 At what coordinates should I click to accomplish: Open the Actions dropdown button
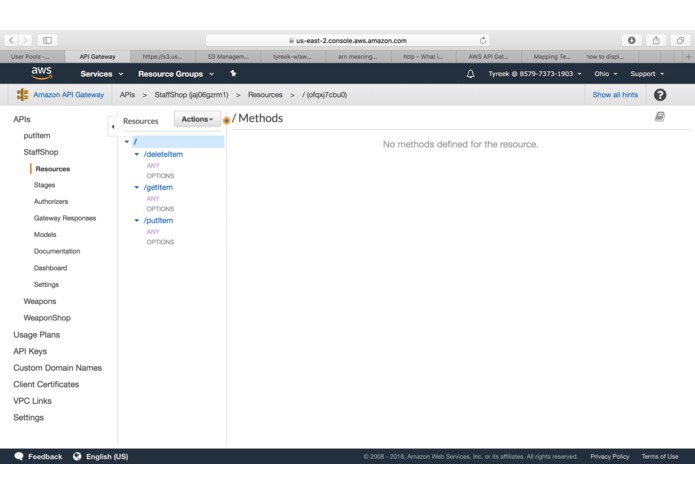pos(197,119)
